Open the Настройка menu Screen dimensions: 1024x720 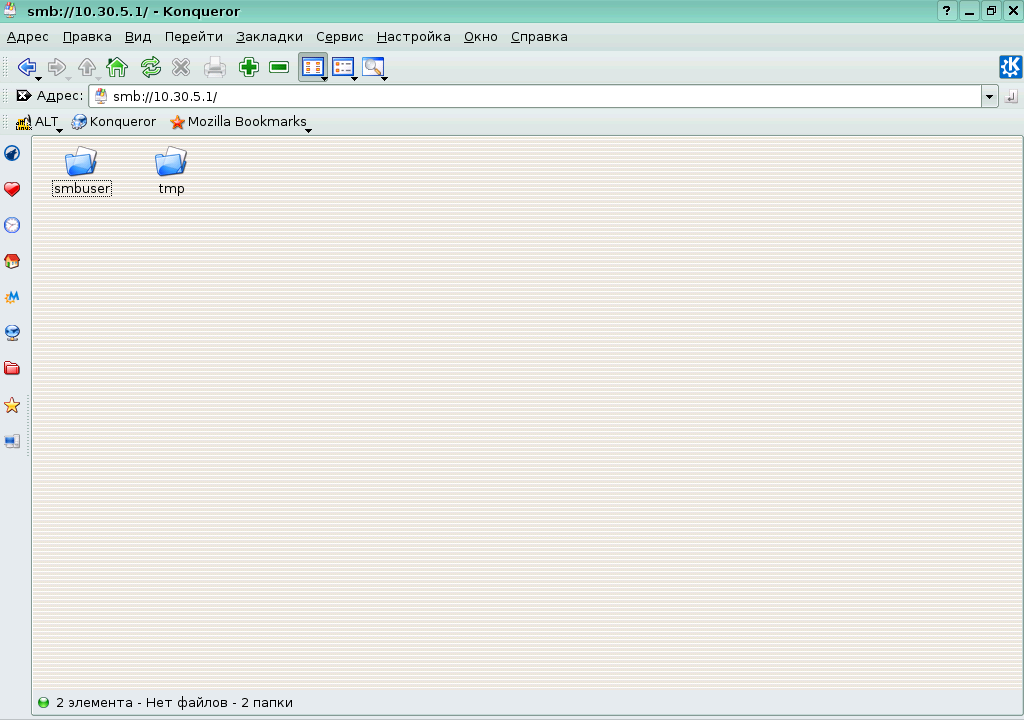click(411, 36)
